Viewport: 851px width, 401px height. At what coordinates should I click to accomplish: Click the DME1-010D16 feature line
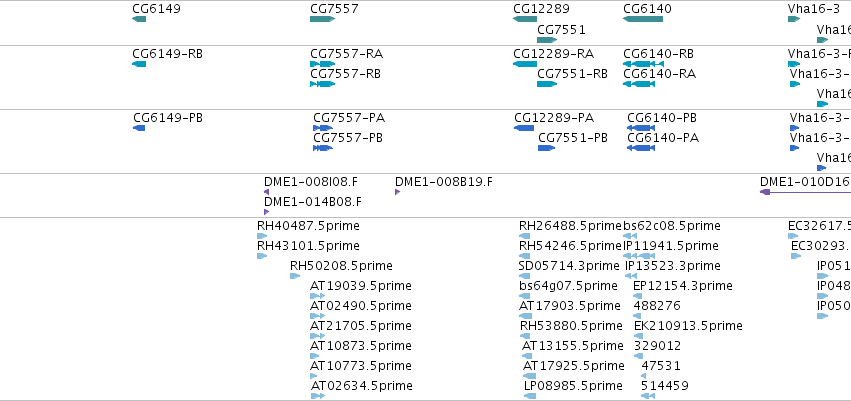(805, 192)
